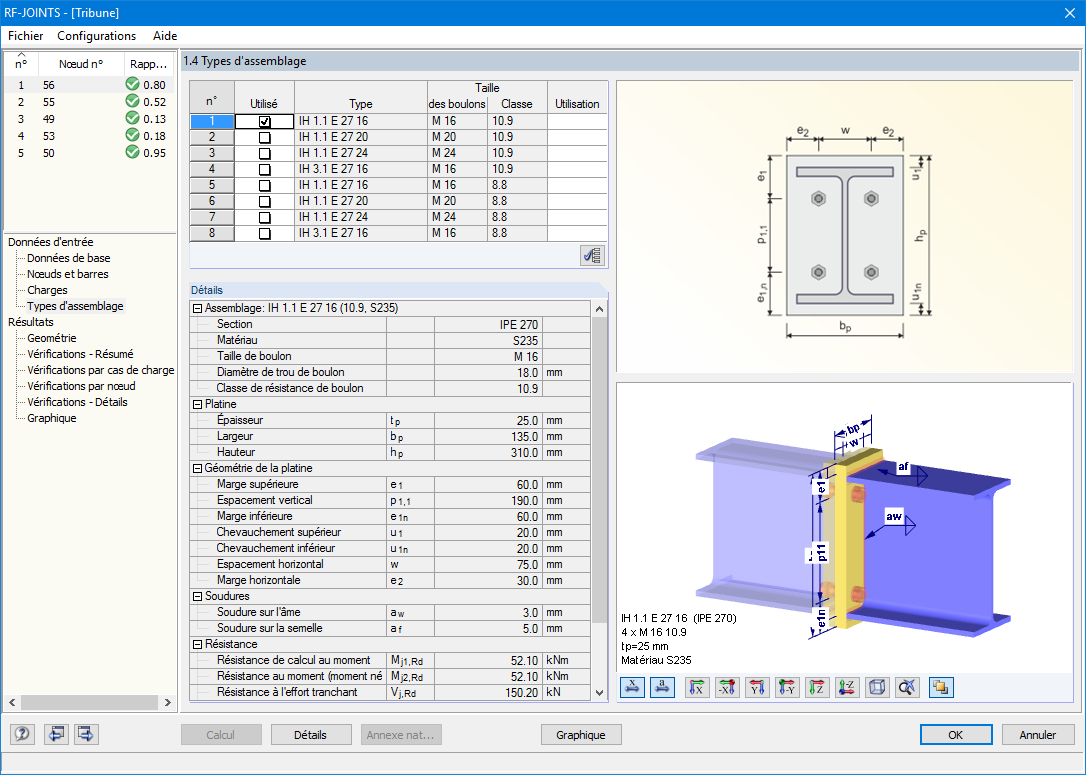
Task: Open Vérifications - Résumé page
Action: pyautogui.click(x=80, y=354)
